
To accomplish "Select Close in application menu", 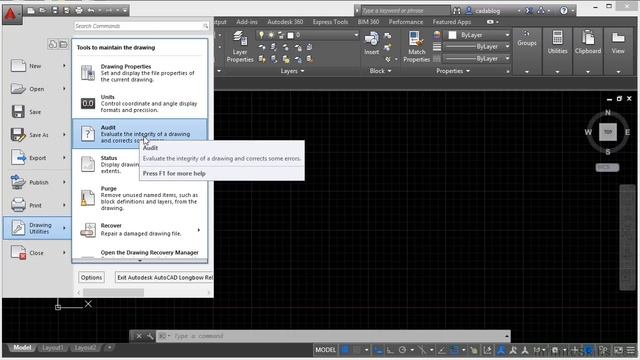I will click(x=38, y=253).
